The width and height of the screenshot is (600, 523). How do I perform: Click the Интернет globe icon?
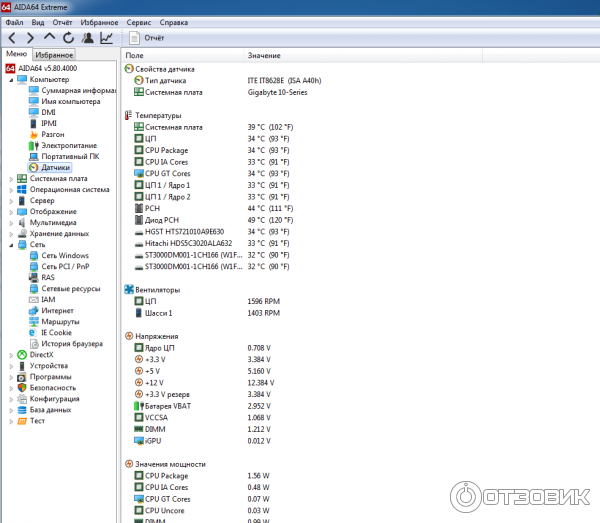pyautogui.click(x=34, y=311)
